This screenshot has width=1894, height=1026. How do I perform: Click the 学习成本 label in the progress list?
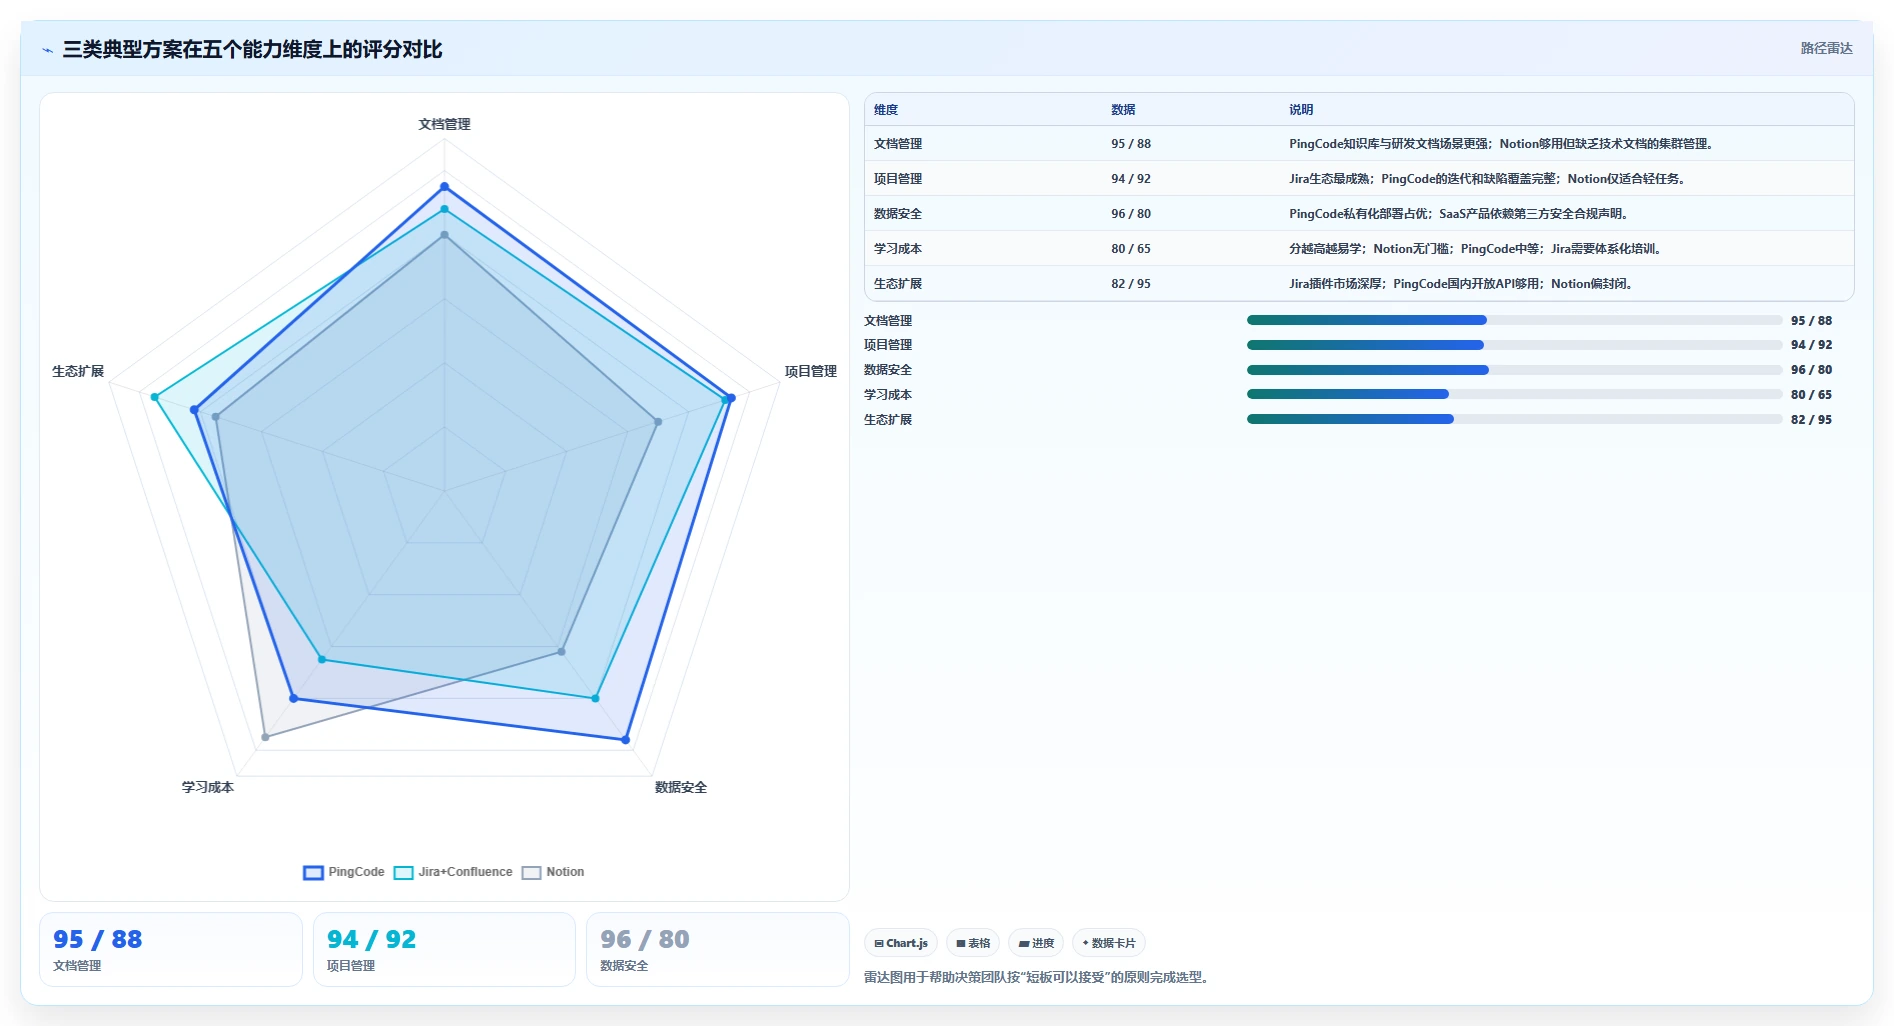(888, 395)
